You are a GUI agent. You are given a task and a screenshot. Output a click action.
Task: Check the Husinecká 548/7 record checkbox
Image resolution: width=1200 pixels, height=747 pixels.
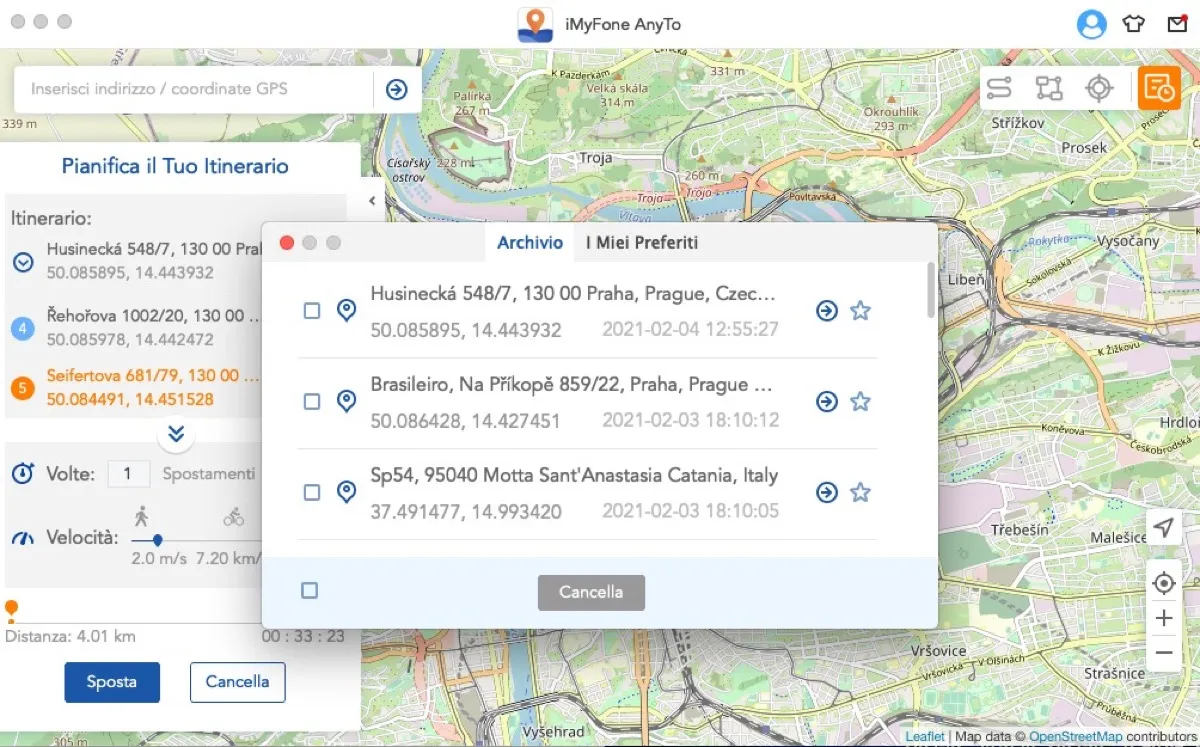tap(310, 311)
